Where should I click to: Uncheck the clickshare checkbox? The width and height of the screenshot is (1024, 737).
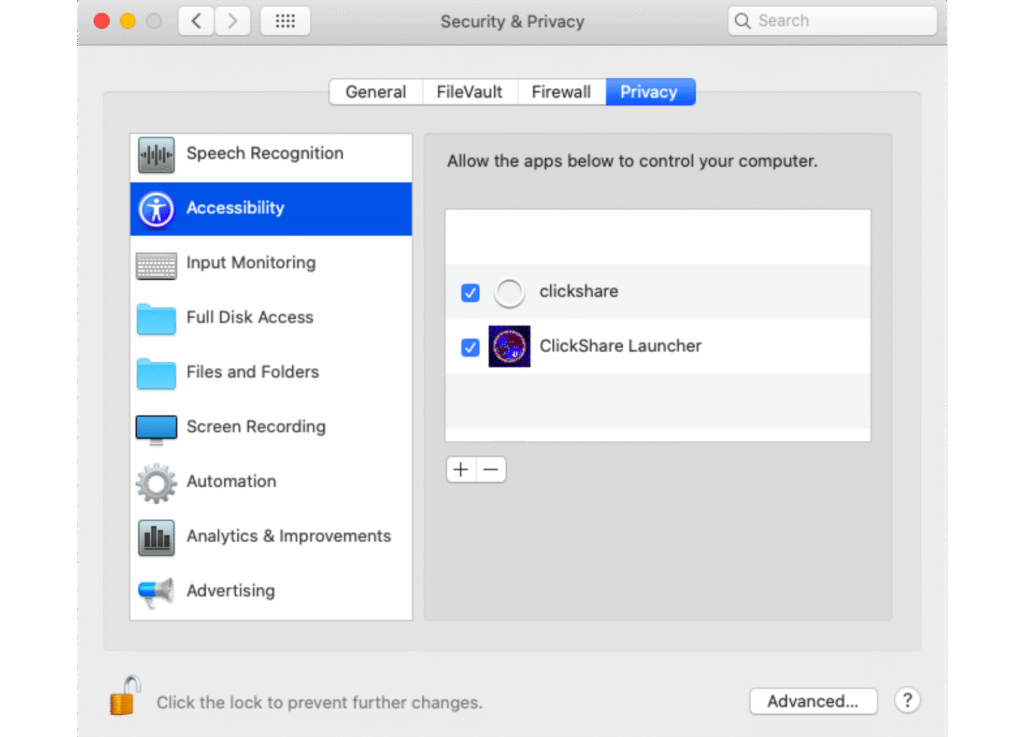pos(470,293)
